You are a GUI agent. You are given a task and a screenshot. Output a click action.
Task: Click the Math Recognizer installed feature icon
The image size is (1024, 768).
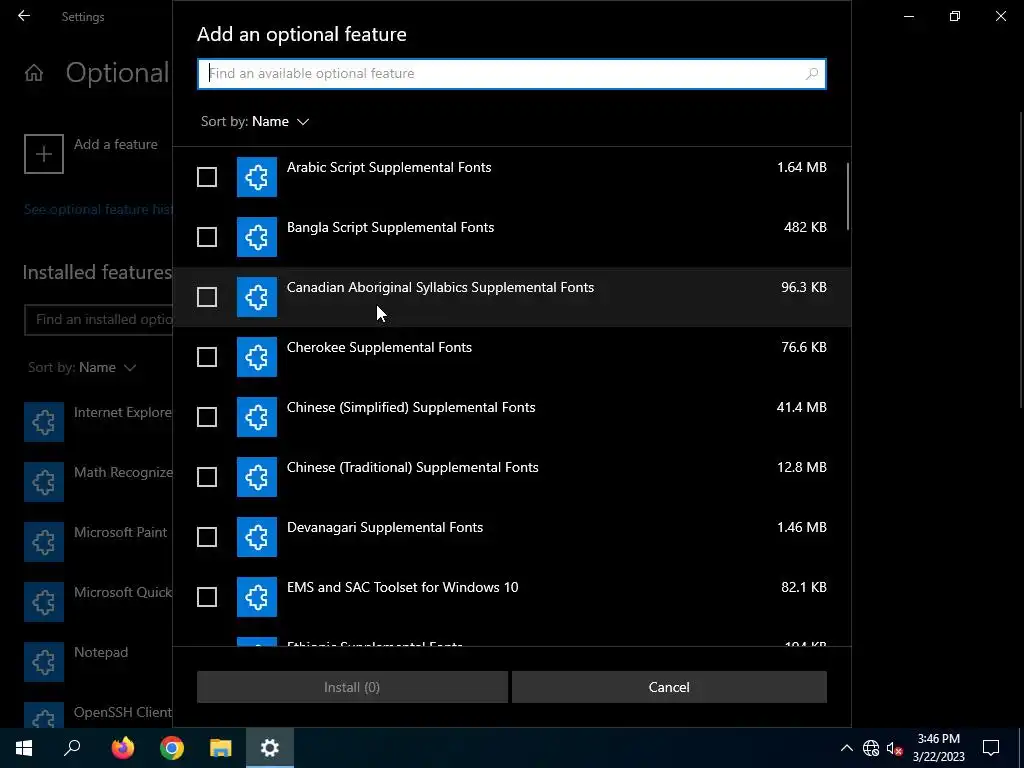(44, 482)
